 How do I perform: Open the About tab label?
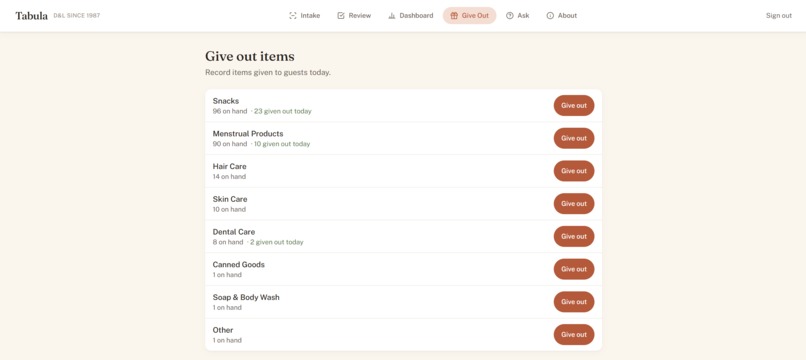pos(567,15)
